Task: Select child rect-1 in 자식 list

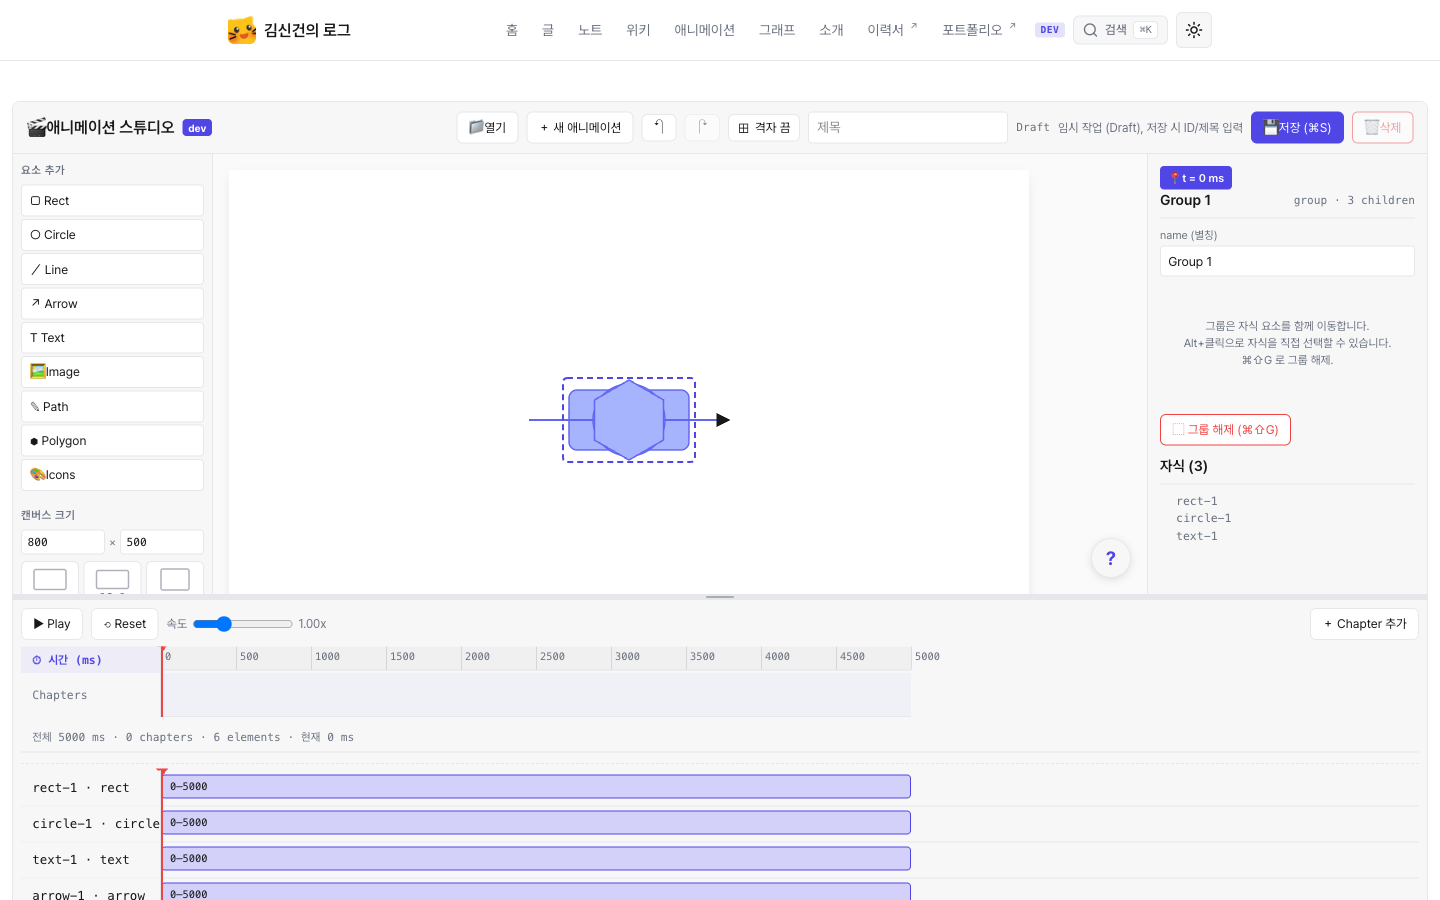Action: pyautogui.click(x=1197, y=501)
